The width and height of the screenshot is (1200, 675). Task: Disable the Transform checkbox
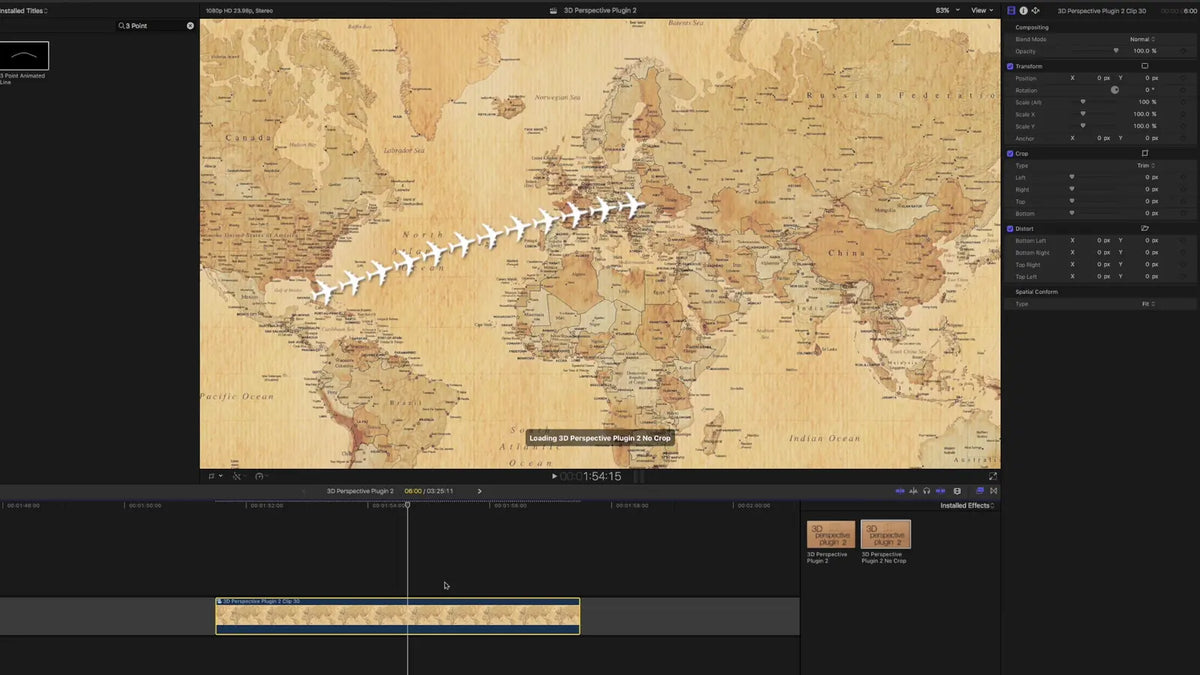click(1010, 66)
